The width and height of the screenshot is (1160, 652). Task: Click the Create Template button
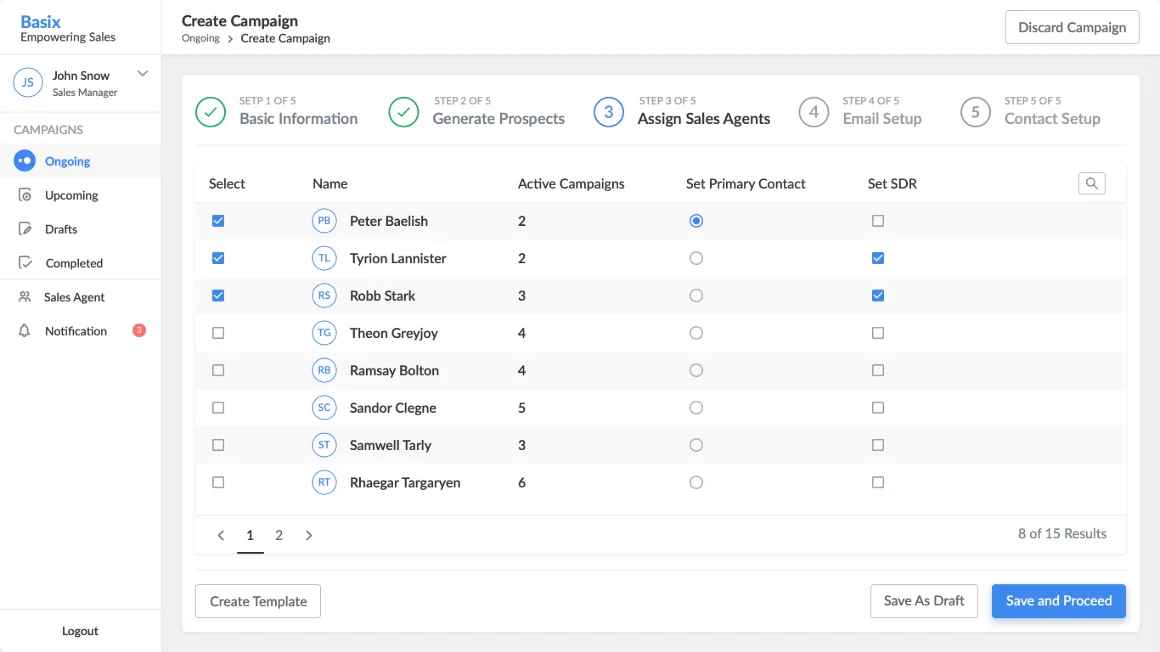tap(258, 601)
